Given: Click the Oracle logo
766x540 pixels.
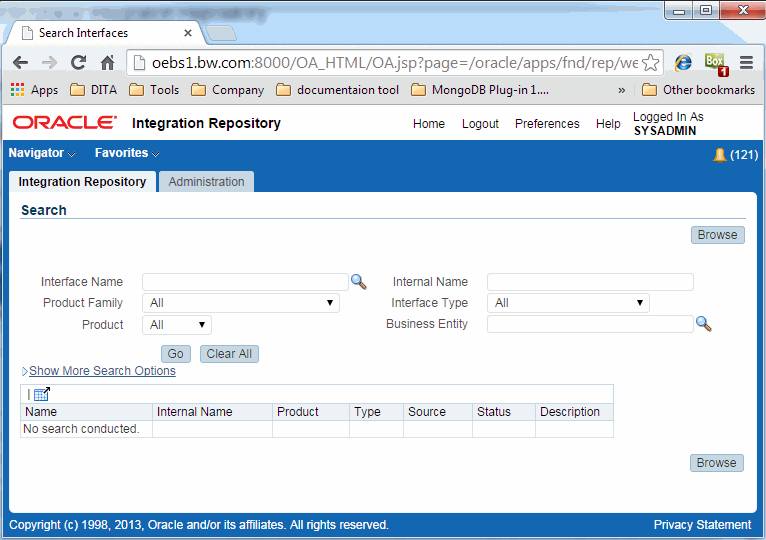Looking at the screenshot, I should pyautogui.click(x=64, y=123).
